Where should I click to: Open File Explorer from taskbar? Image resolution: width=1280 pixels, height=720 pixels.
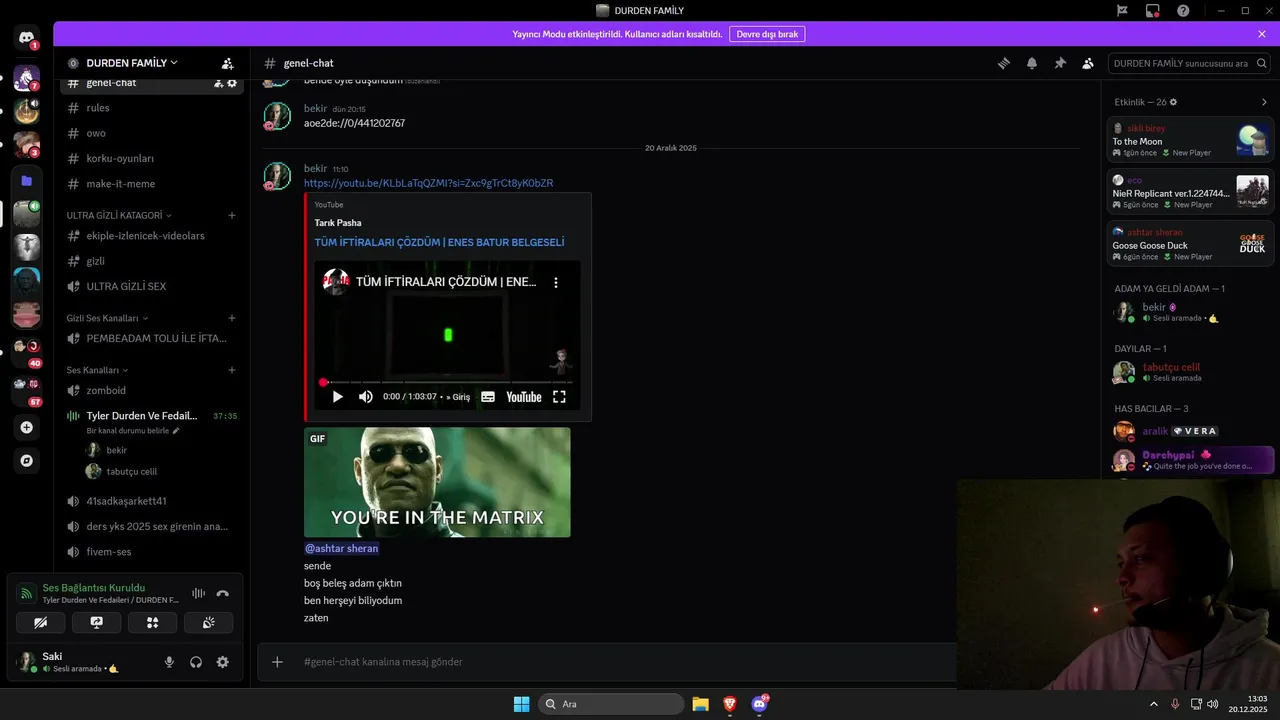700,704
